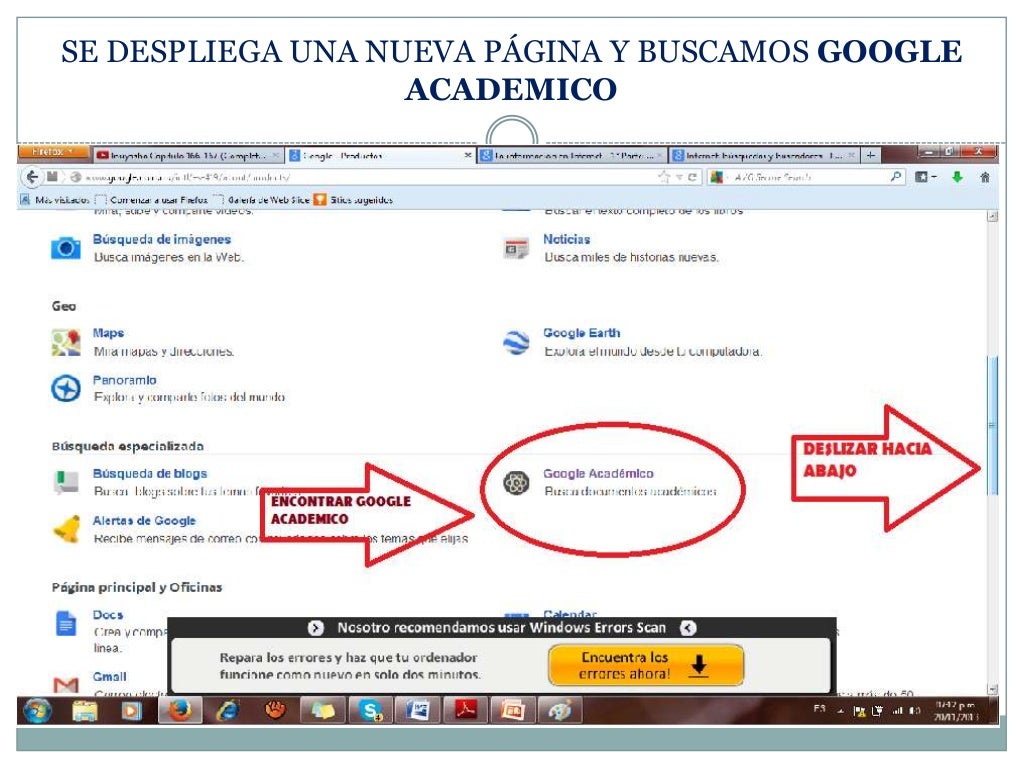Open Búsqueda de imágenes link
Screen dimensions: 1024x768
[162, 240]
